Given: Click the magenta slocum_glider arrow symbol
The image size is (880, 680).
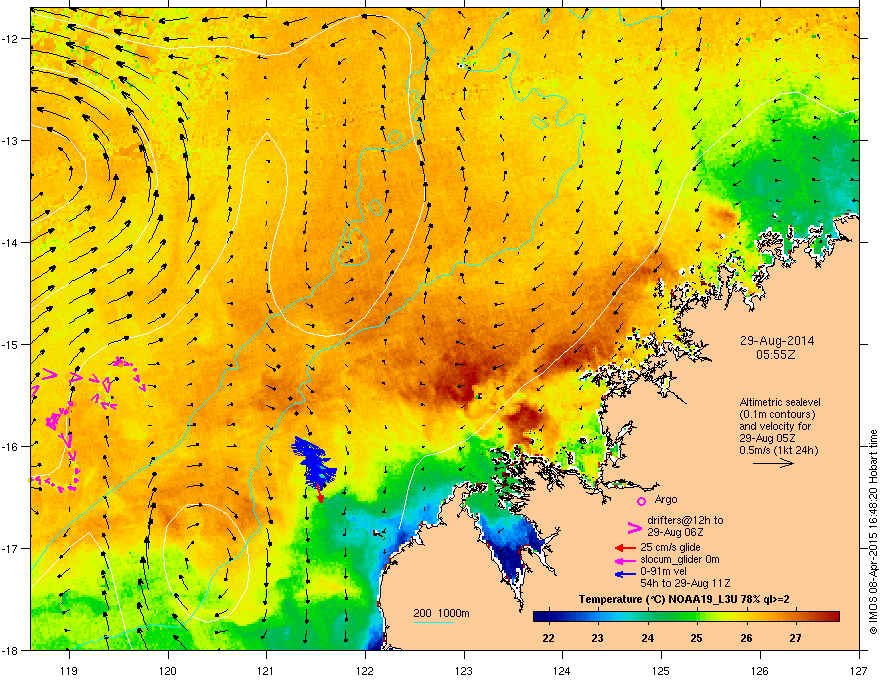Looking at the screenshot, I should (625, 560).
